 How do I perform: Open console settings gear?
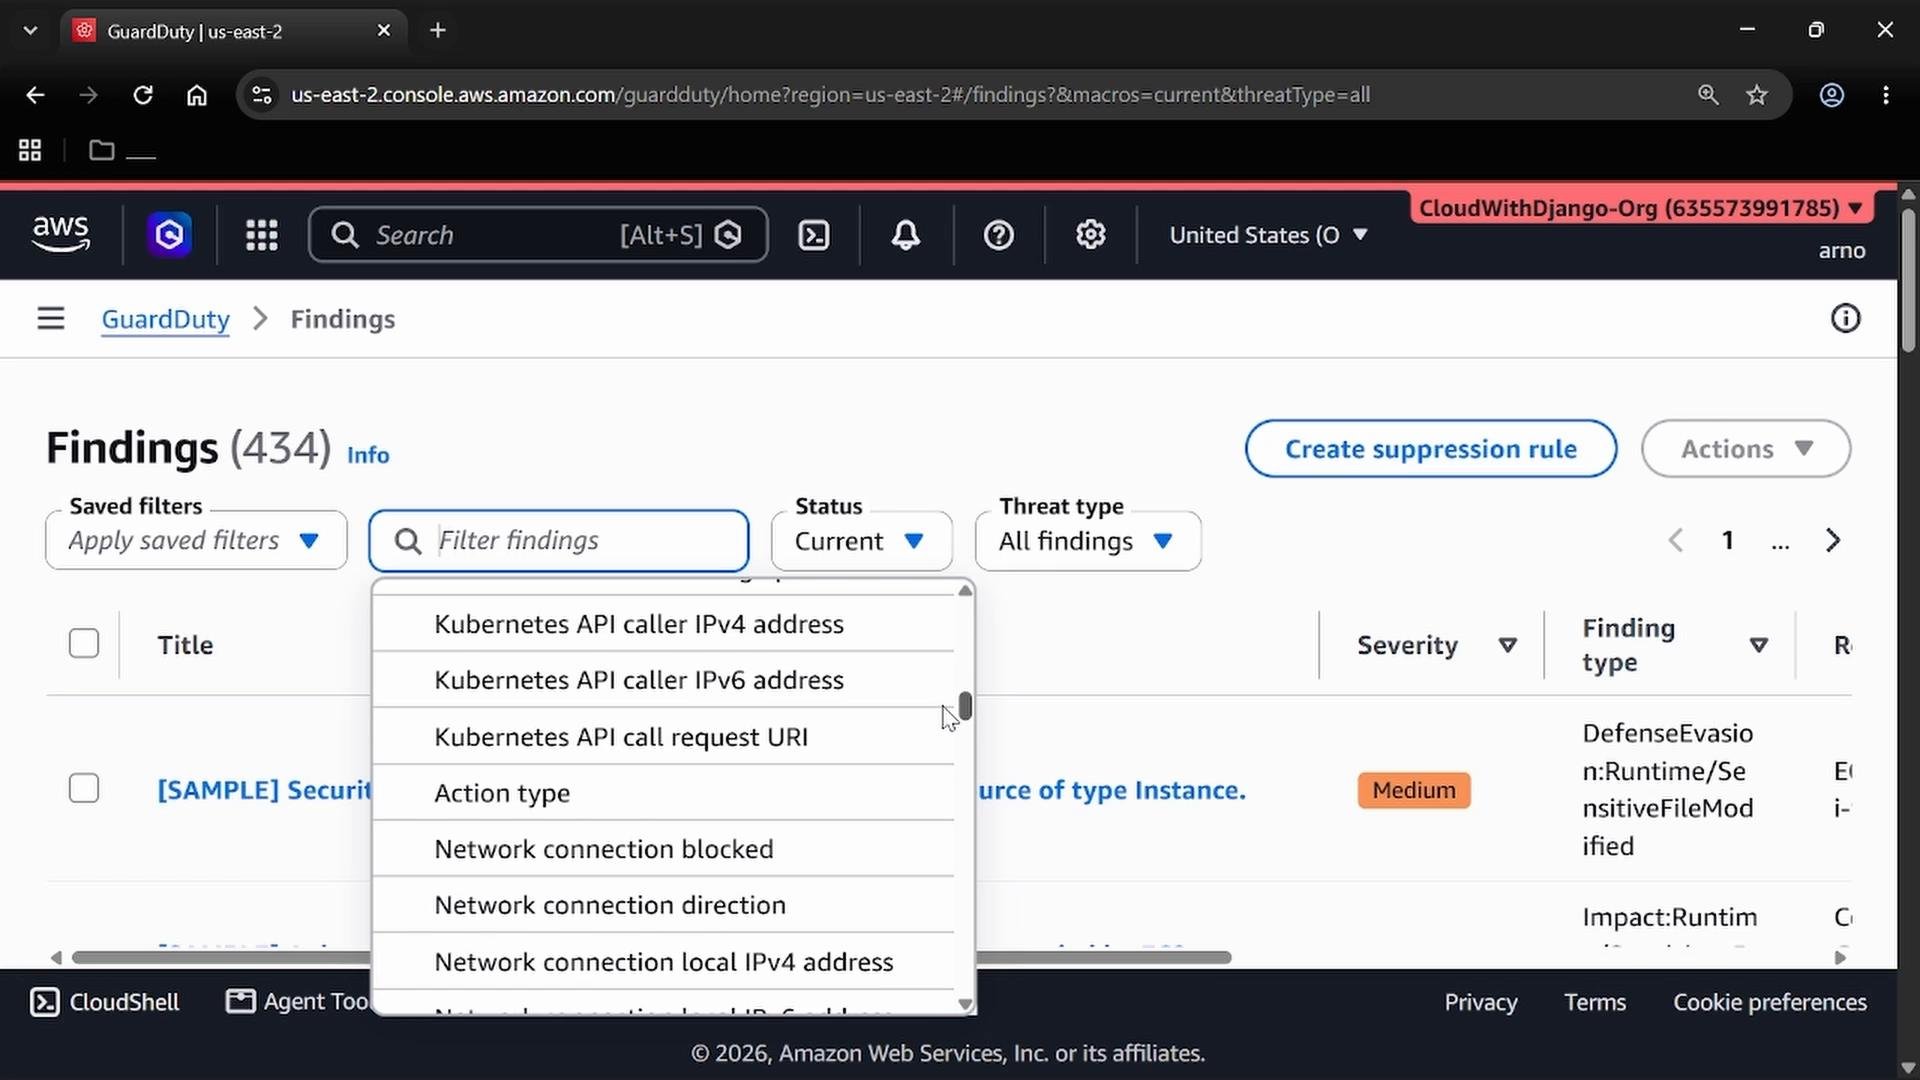pos(1091,235)
